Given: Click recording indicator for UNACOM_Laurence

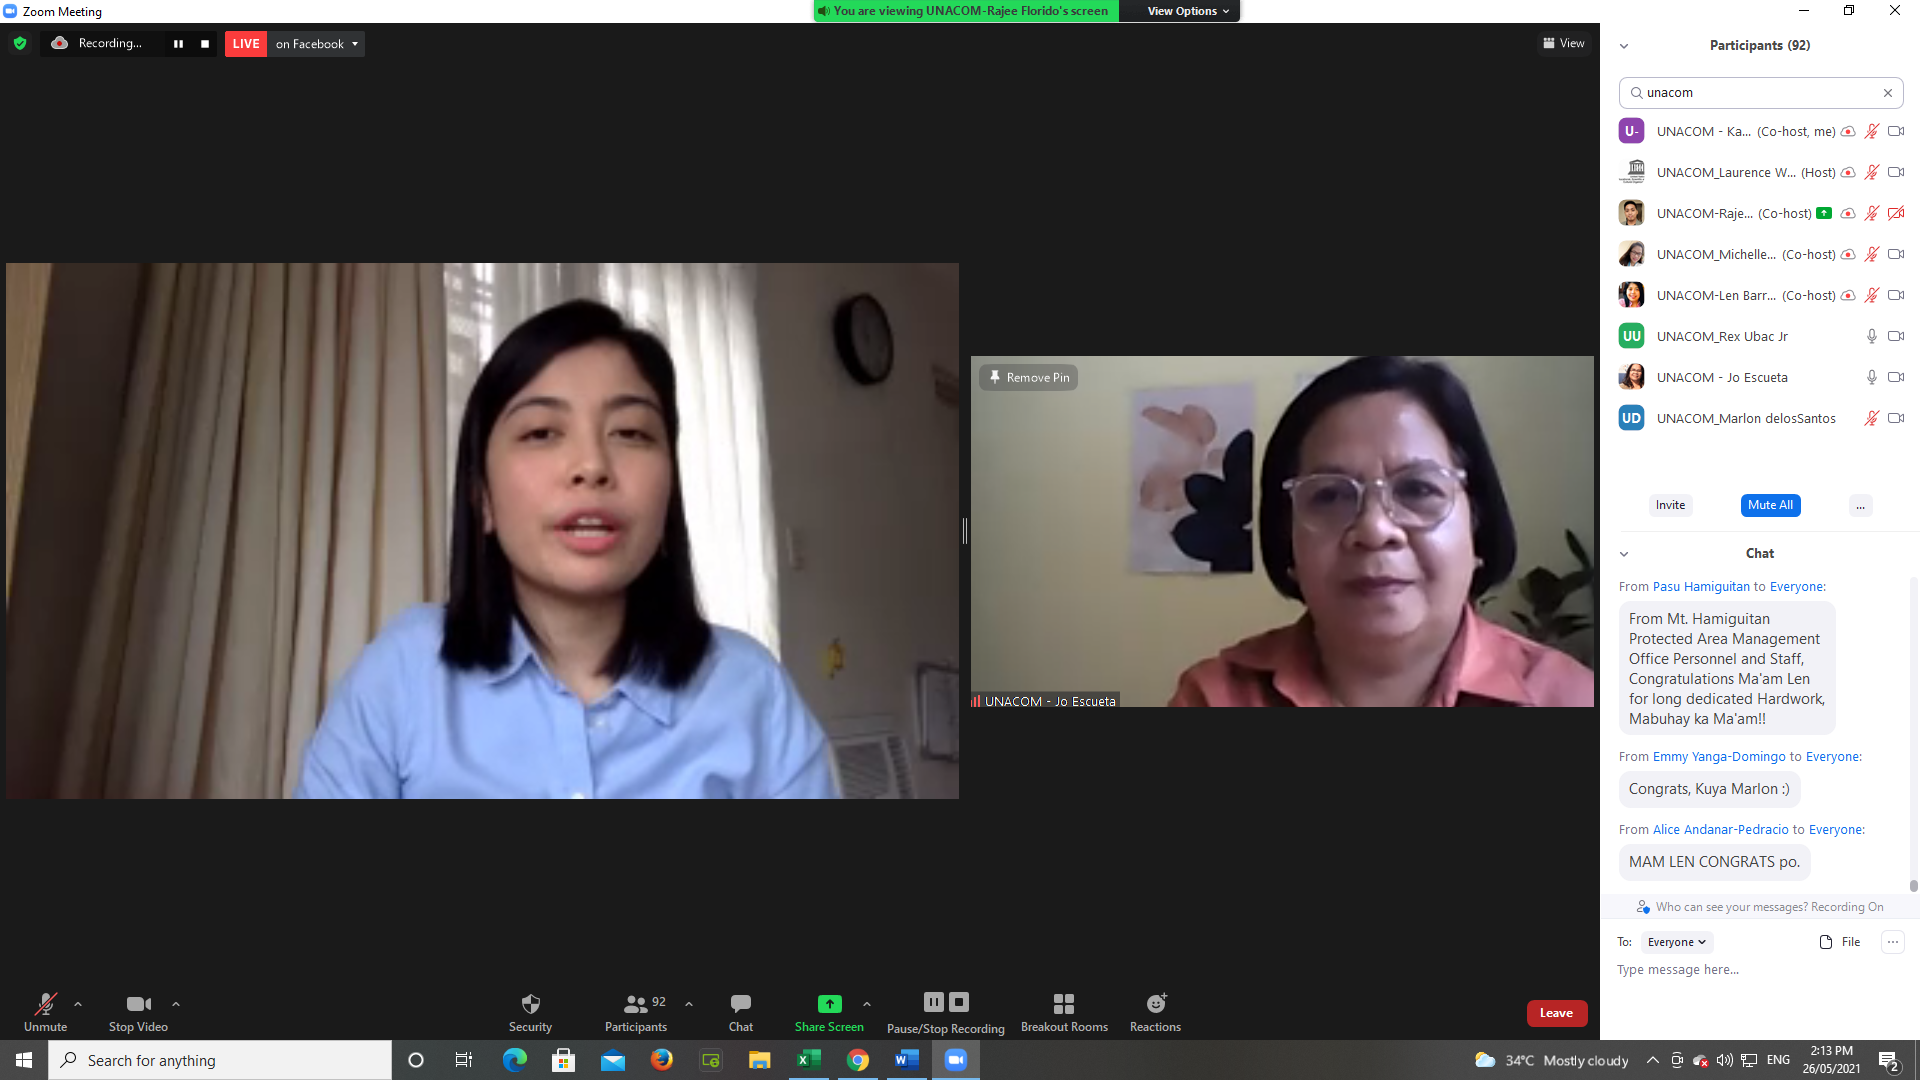Looking at the screenshot, I should pos(1848,172).
